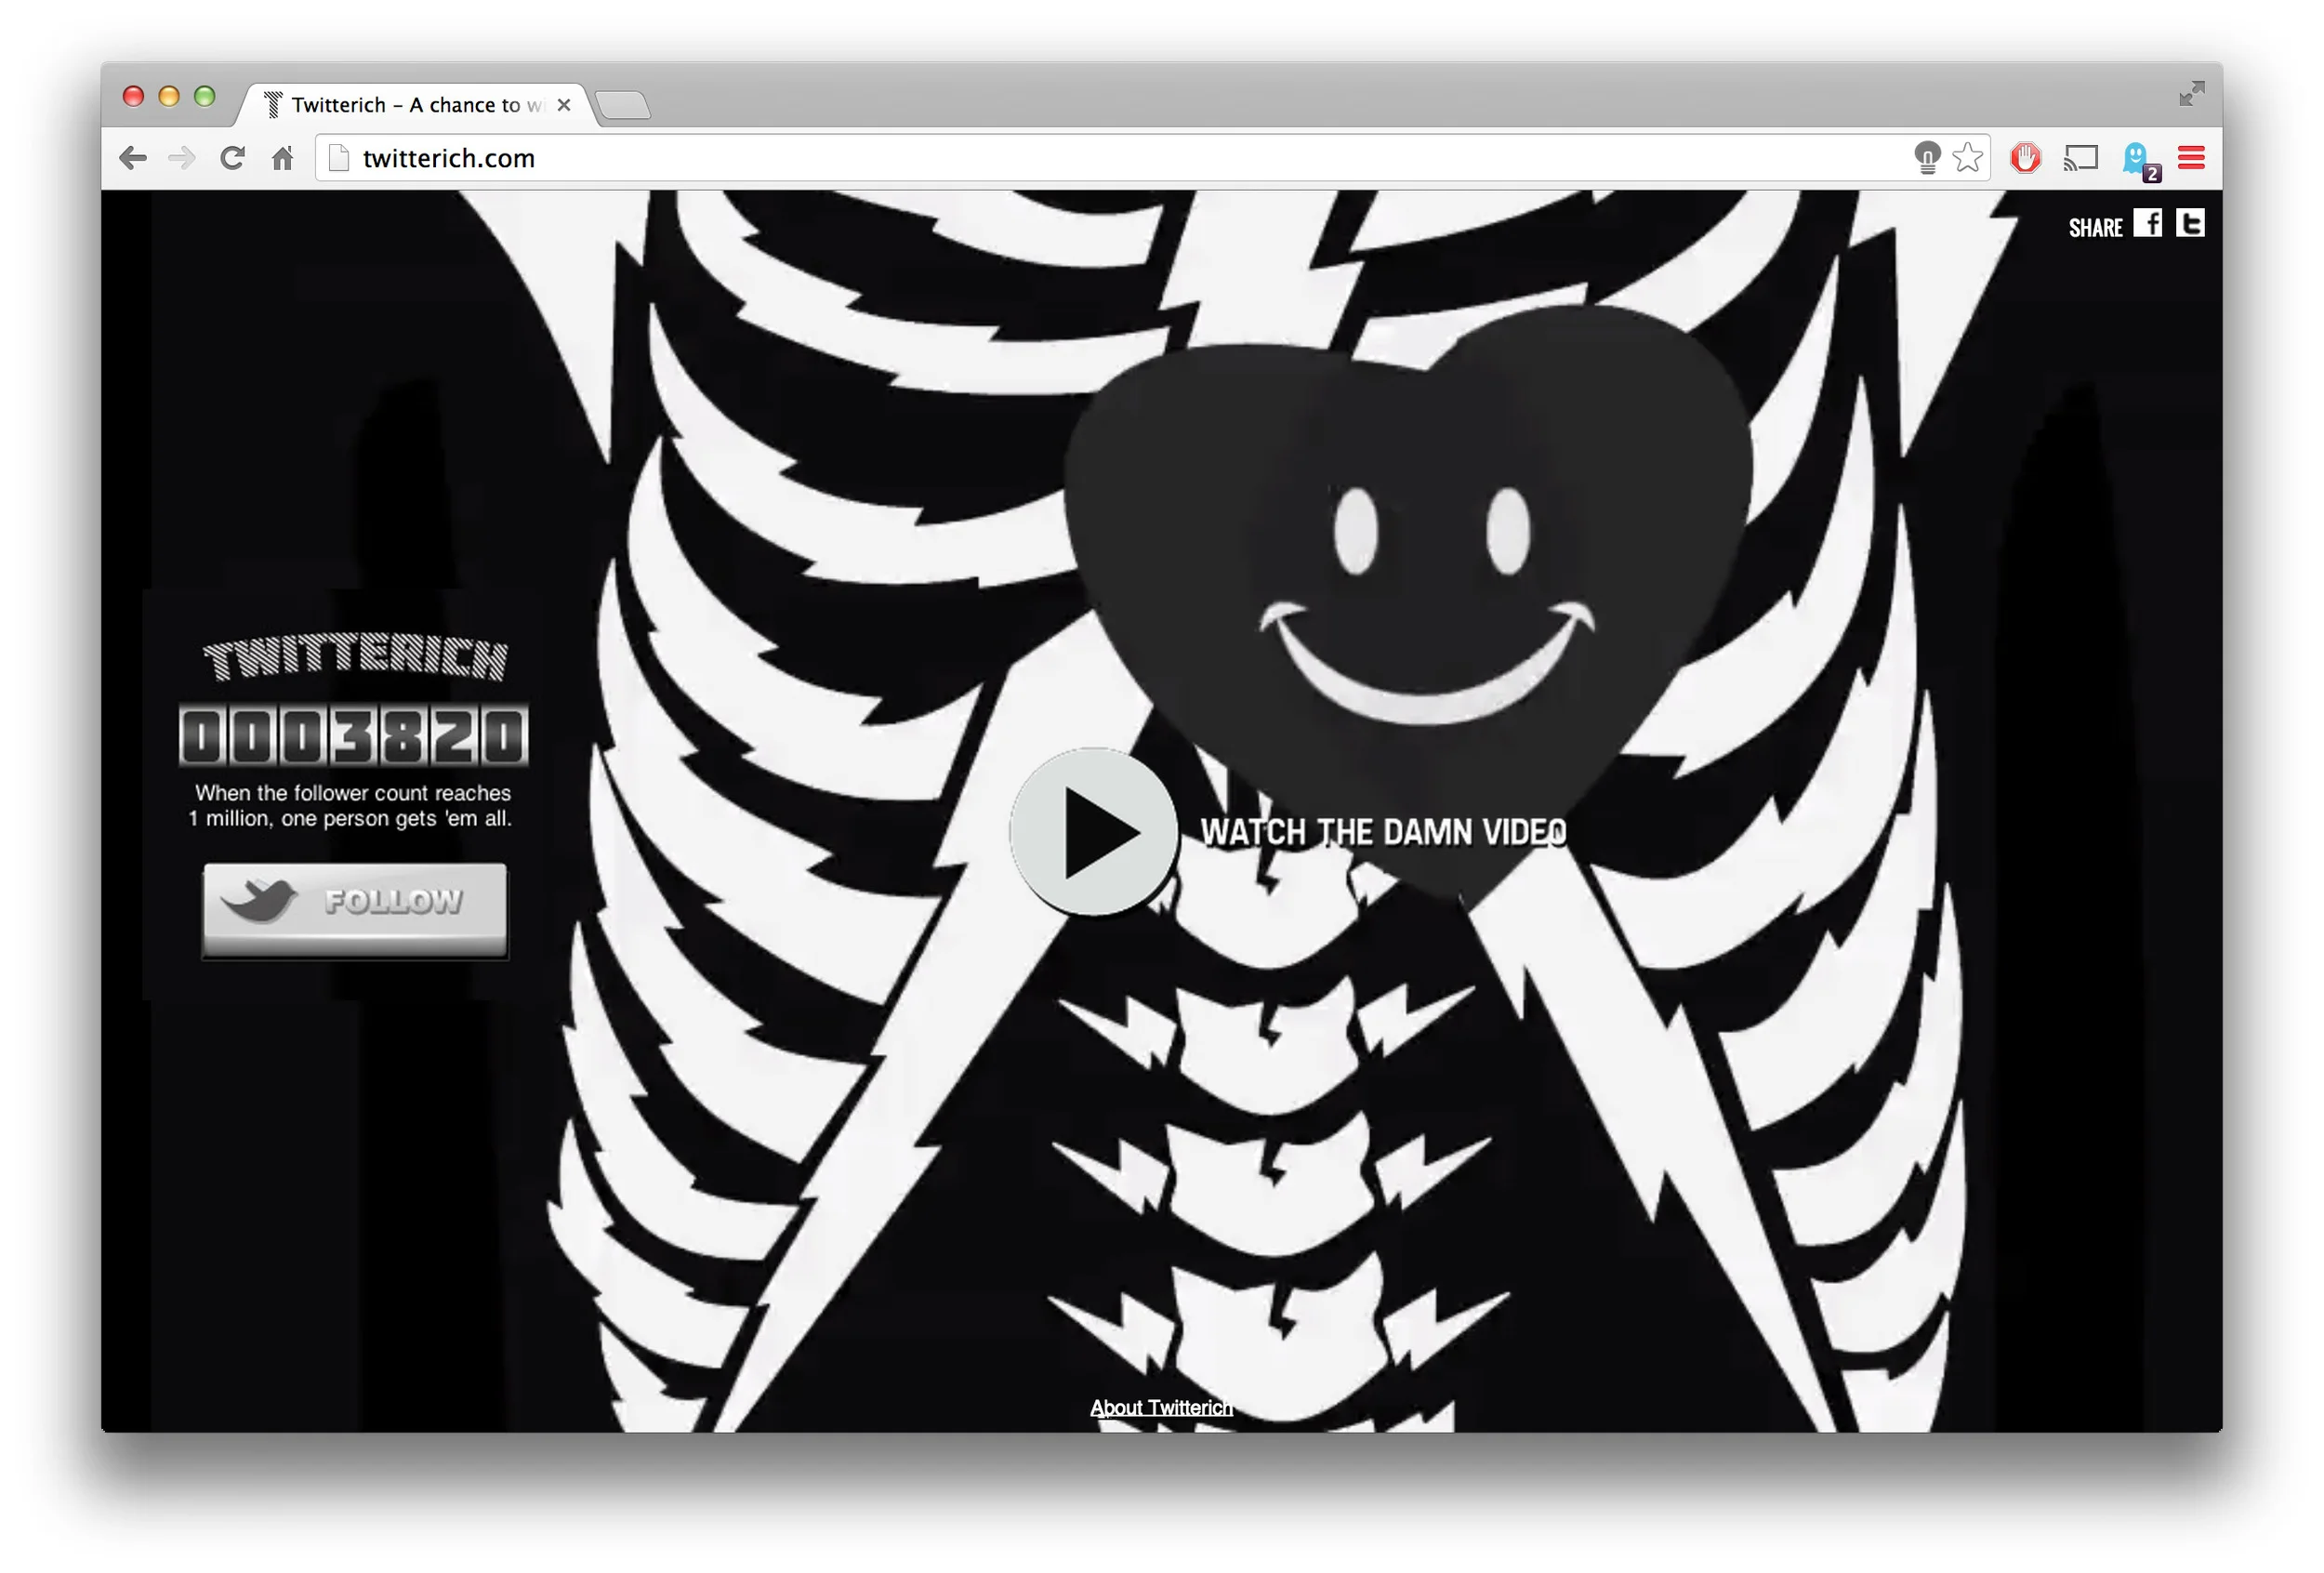Share on Twitter icon
This screenshot has height=1573, width=2324.
click(x=2190, y=223)
